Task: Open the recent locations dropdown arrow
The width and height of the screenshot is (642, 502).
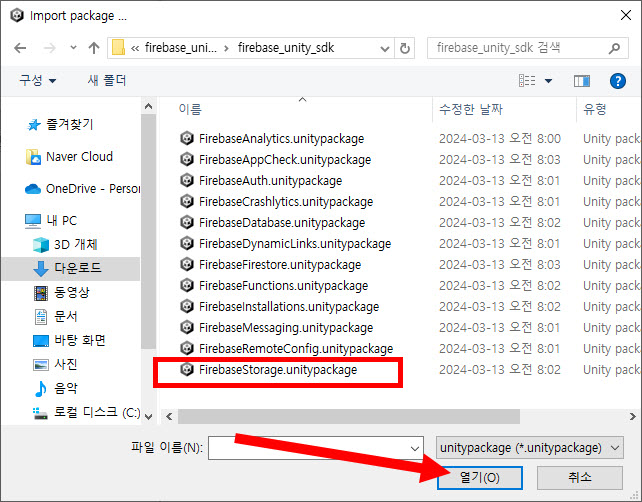Action: tap(73, 48)
